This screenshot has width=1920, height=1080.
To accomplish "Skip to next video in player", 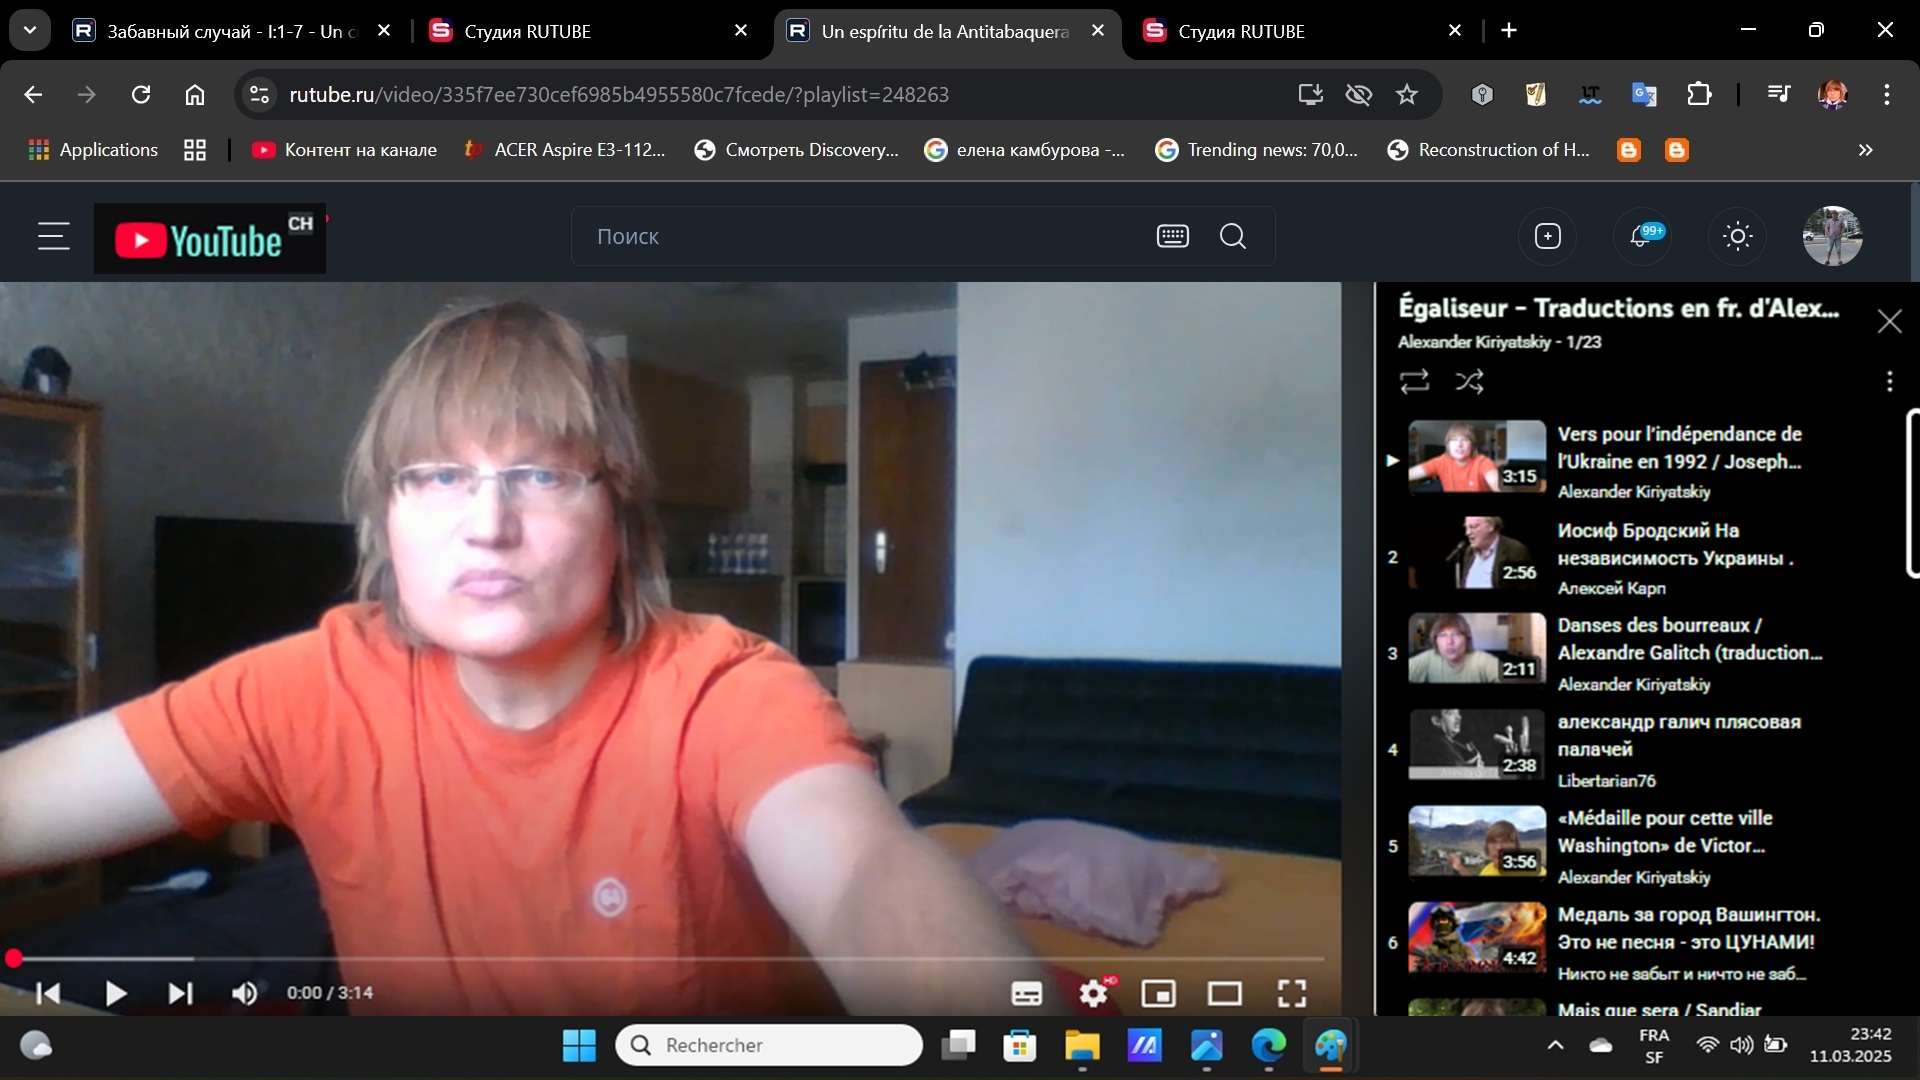I will coord(180,993).
